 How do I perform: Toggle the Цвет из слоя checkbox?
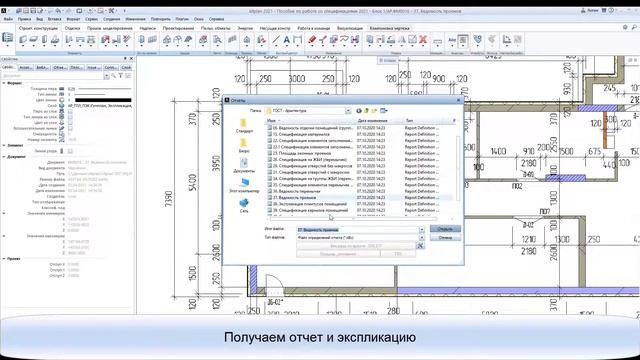click(x=70, y=123)
